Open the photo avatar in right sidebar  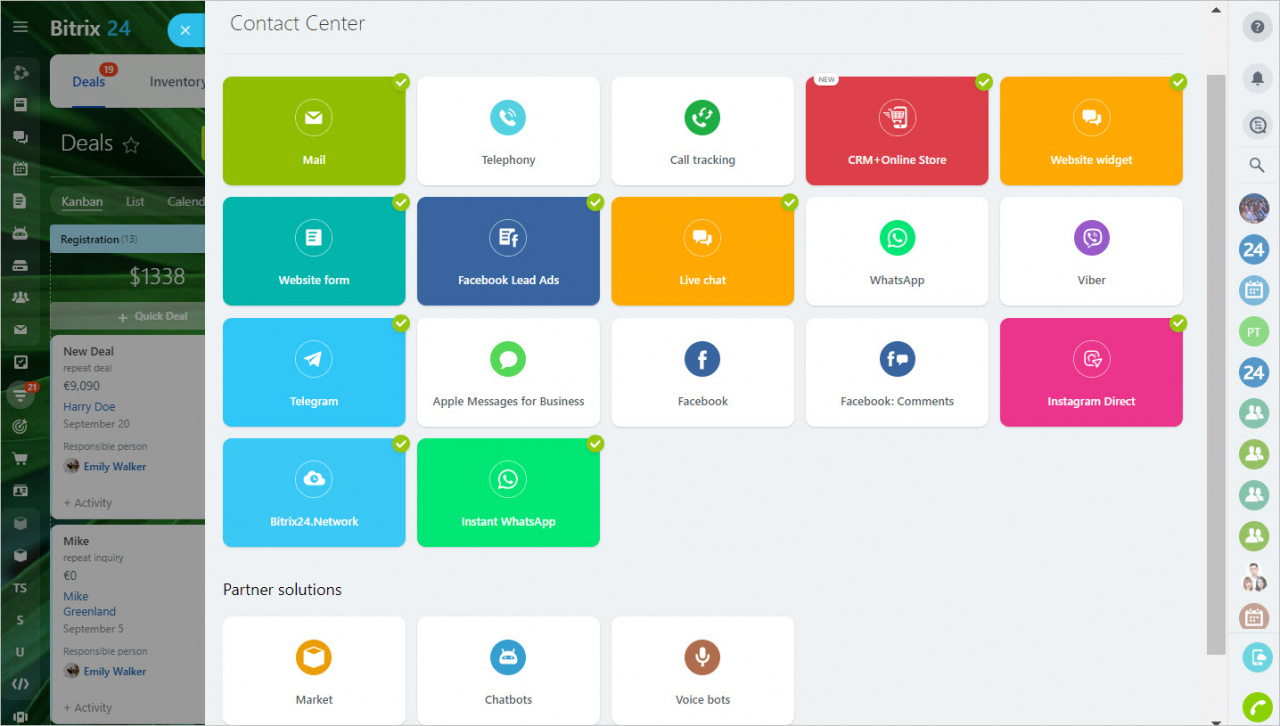point(1253,208)
